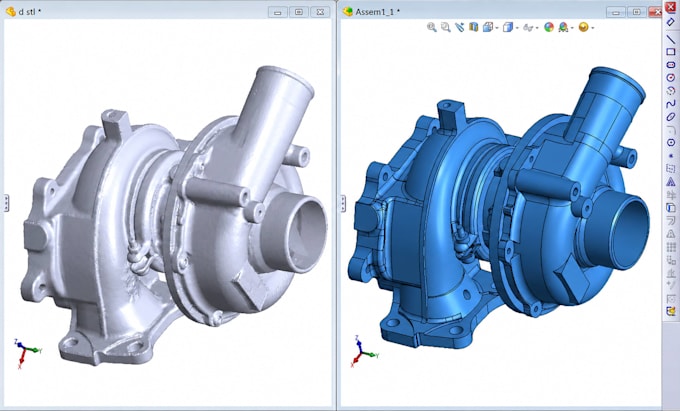
Task: Click the 'd stl *' window title
Action: pos(30,12)
